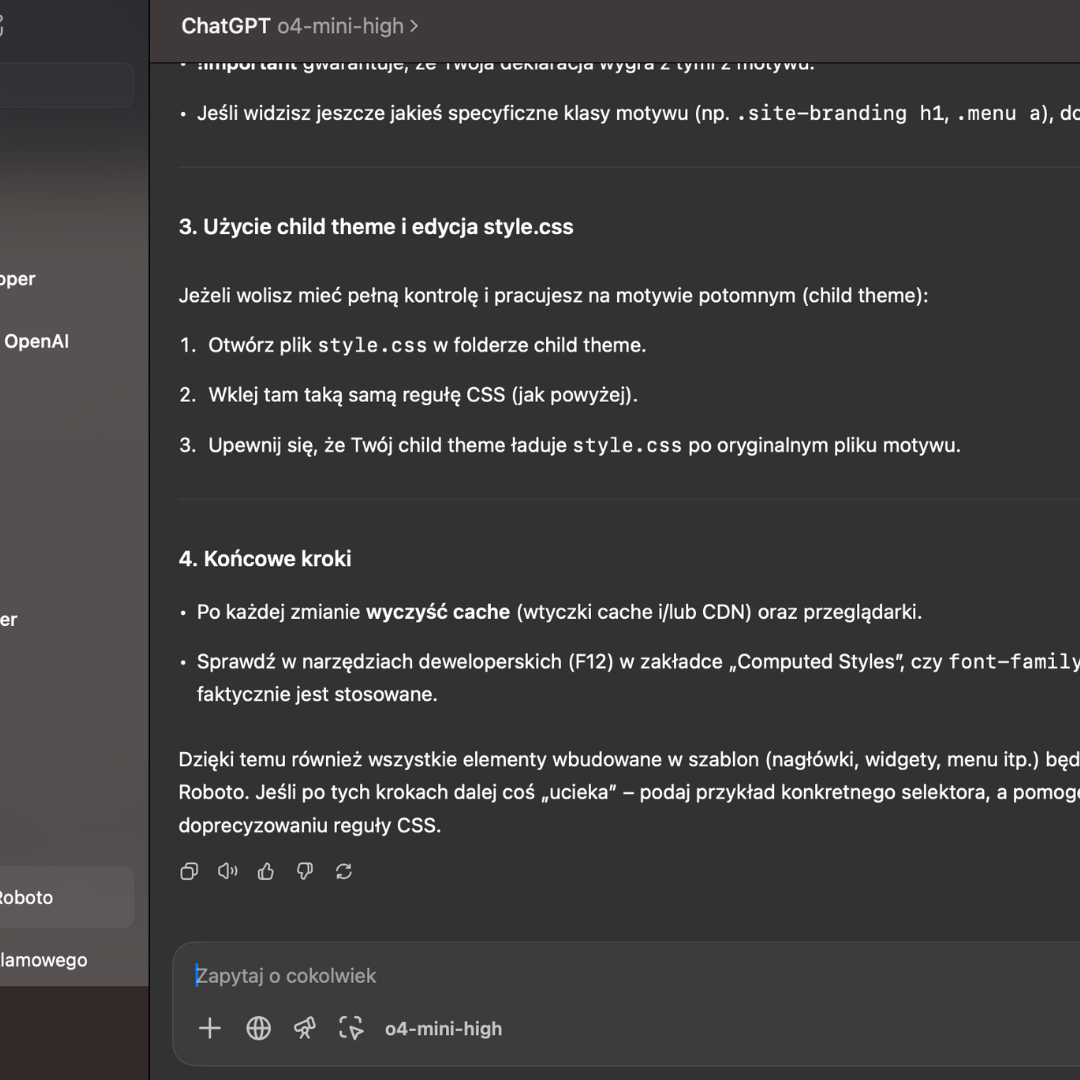Regenerate the response with the refresh icon
Viewport: 1080px width, 1080px height.
point(344,871)
